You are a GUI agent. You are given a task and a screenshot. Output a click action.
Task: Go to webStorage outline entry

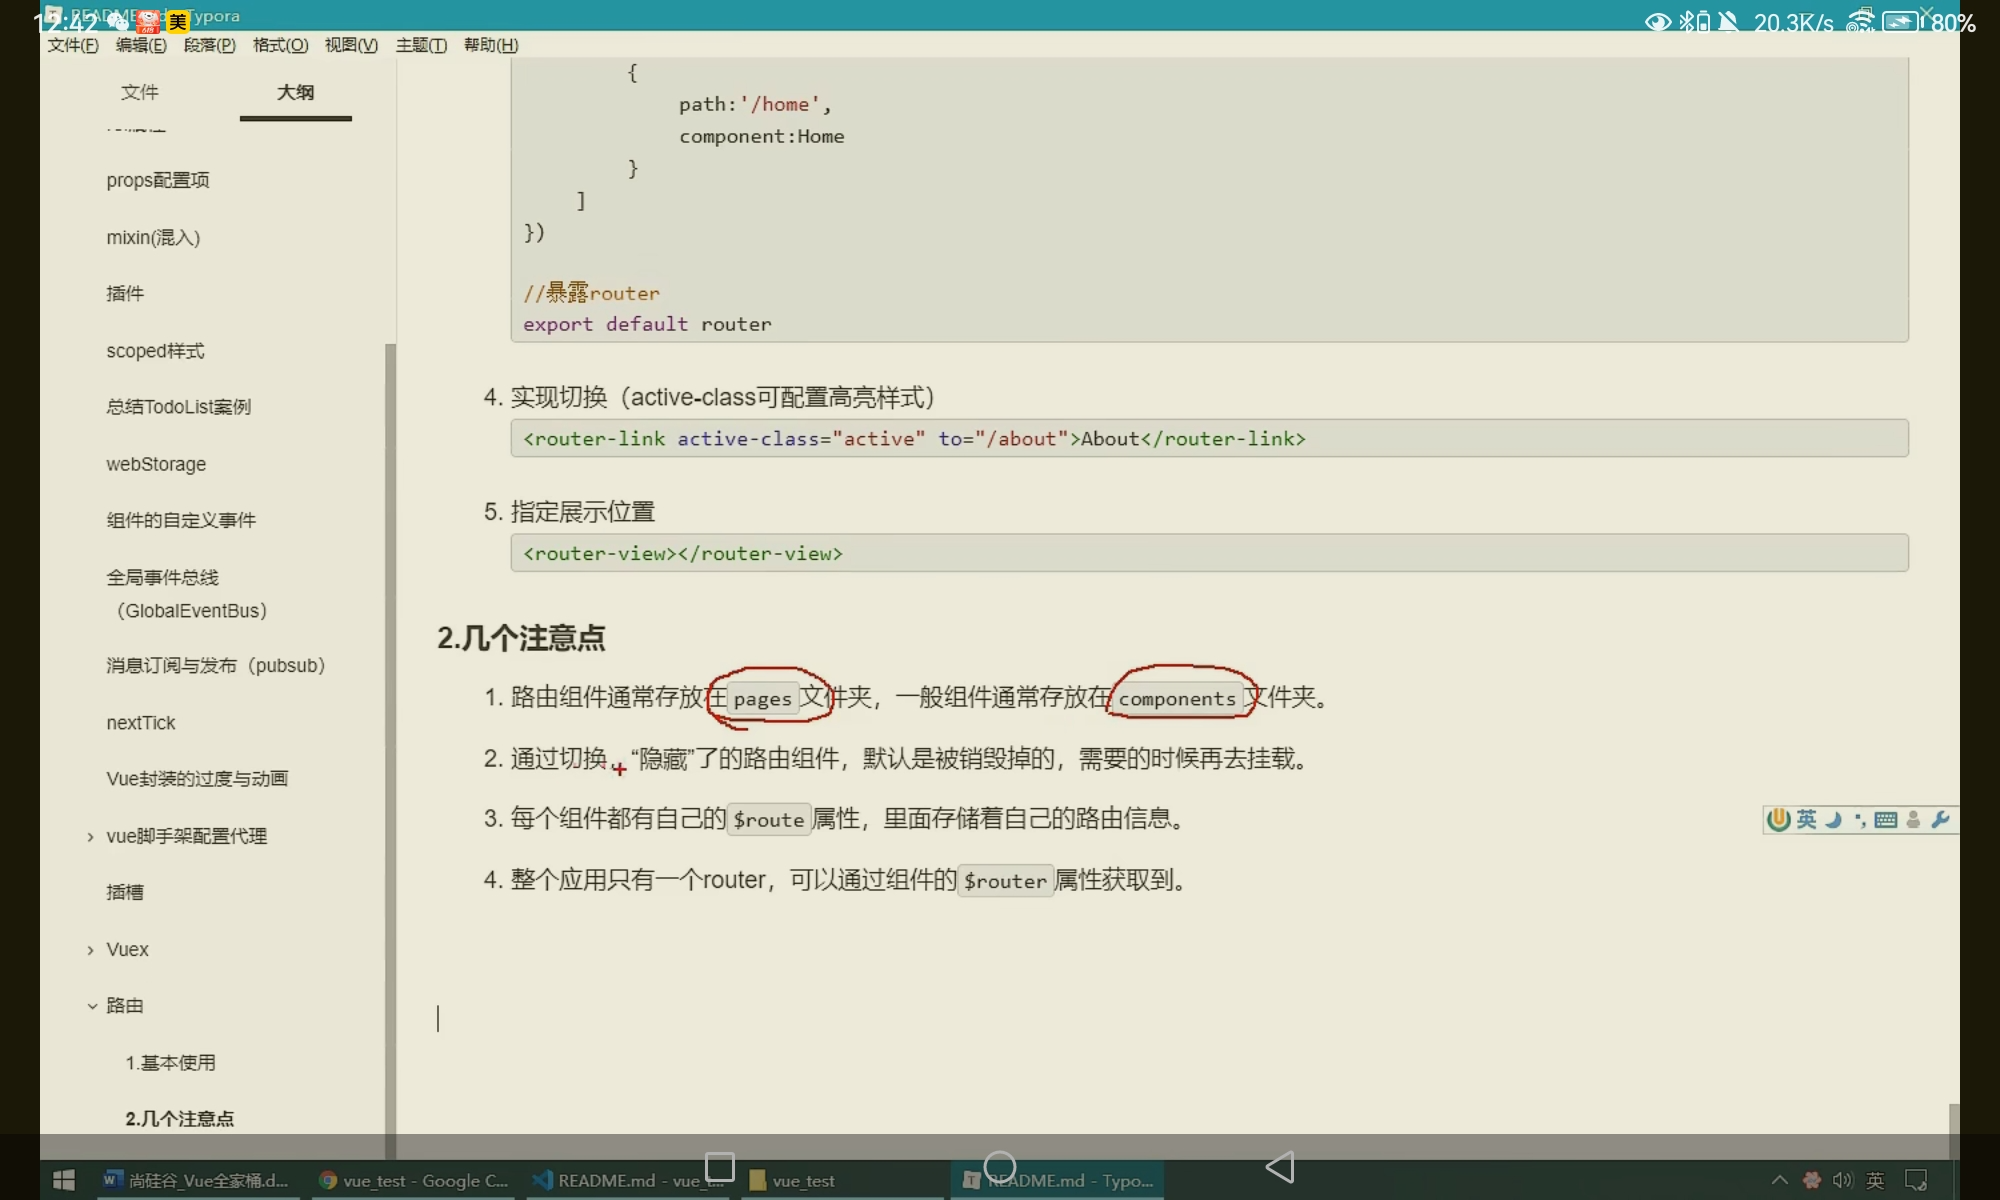pos(156,464)
